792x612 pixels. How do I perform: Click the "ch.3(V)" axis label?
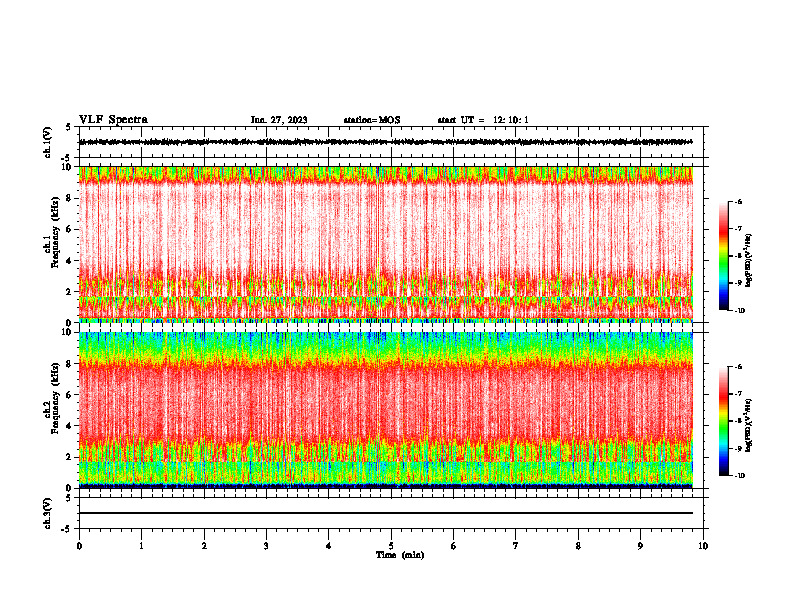pyautogui.click(x=47, y=513)
